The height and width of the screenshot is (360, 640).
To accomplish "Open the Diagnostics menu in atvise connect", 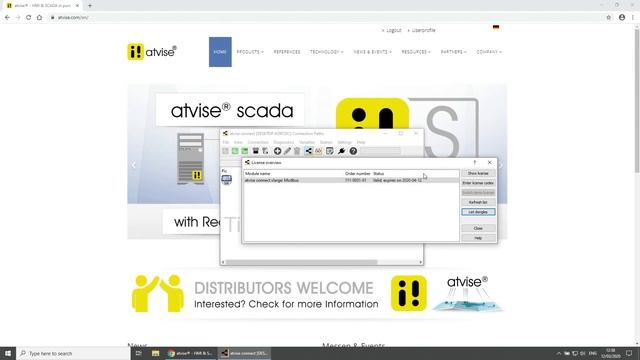I will pyautogui.click(x=283, y=142).
